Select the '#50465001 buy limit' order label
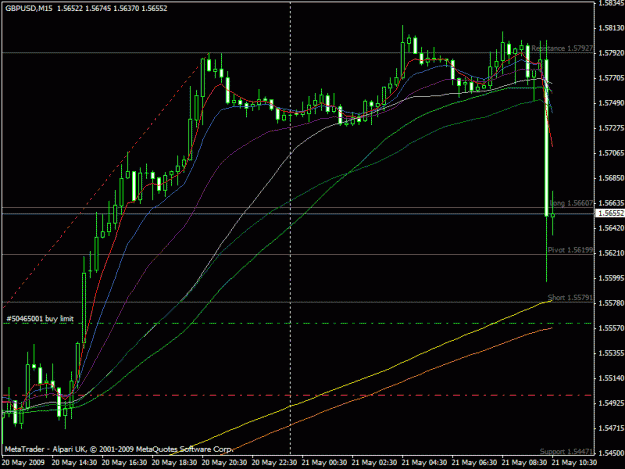 pos(40,319)
